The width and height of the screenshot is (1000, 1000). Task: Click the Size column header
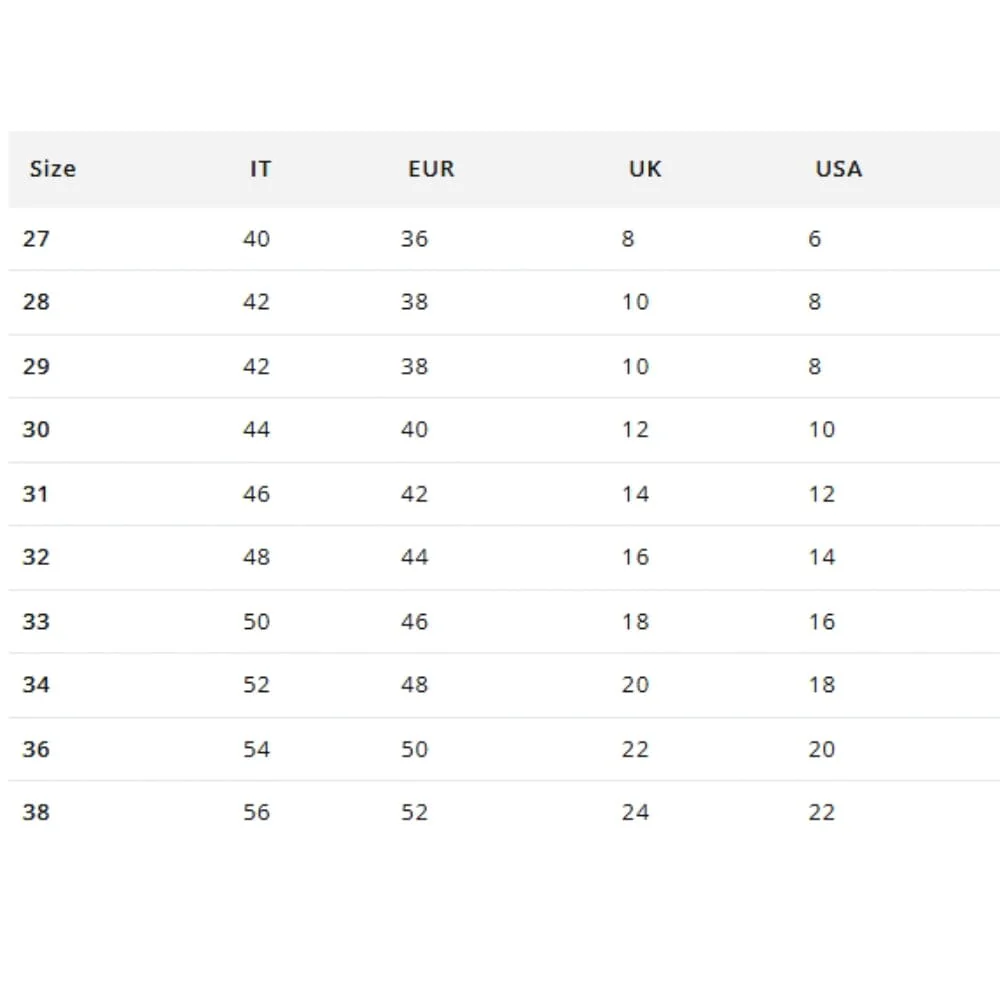click(52, 169)
